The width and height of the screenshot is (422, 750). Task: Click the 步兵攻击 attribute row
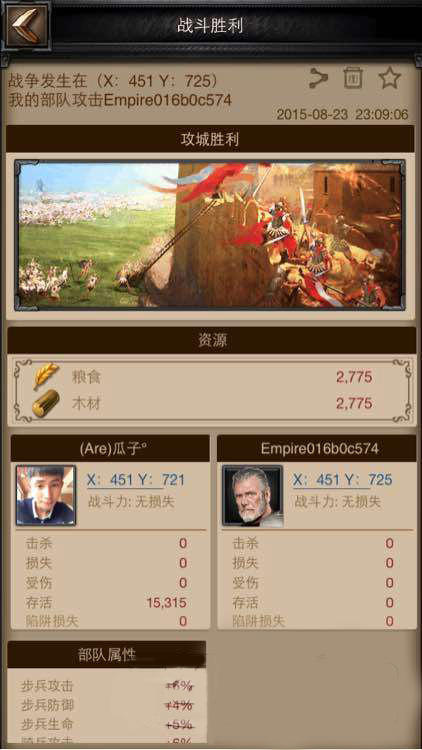(x=106, y=686)
